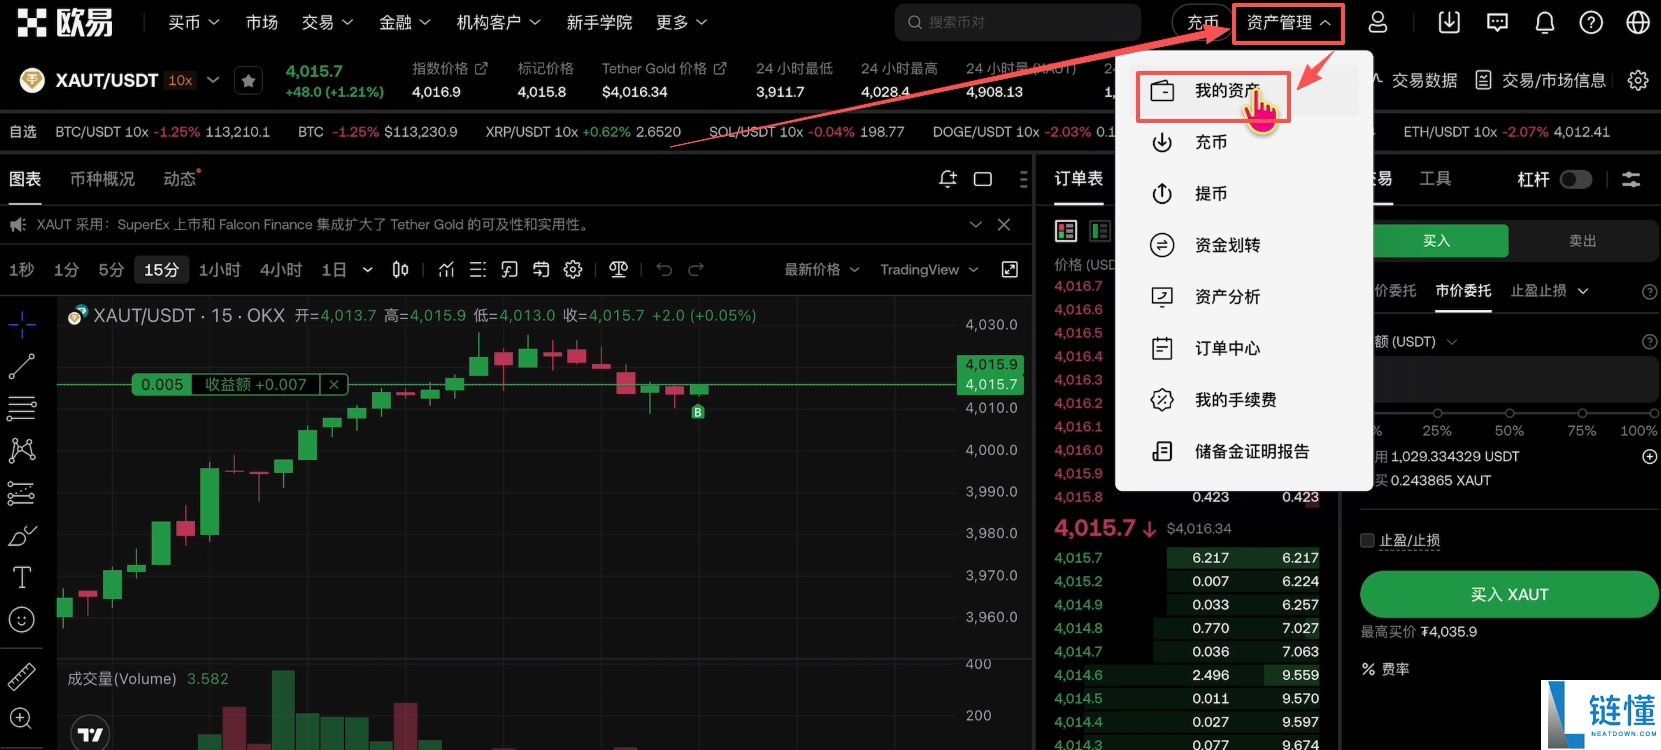
Task: Open page settings gear near 交易/市场信息
Action: click(x=1638, y=80)
